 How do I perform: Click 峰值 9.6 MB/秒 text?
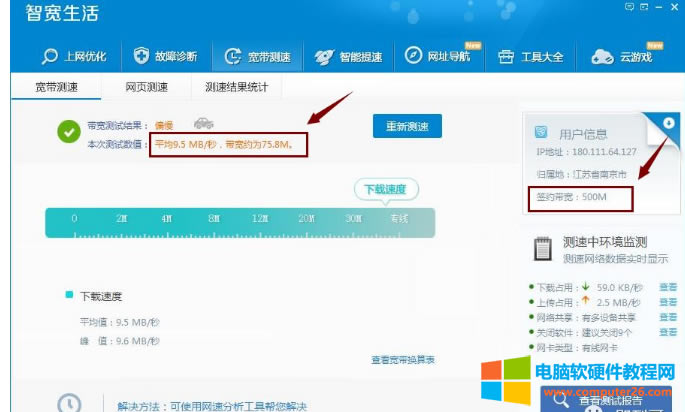pos(120,341)
